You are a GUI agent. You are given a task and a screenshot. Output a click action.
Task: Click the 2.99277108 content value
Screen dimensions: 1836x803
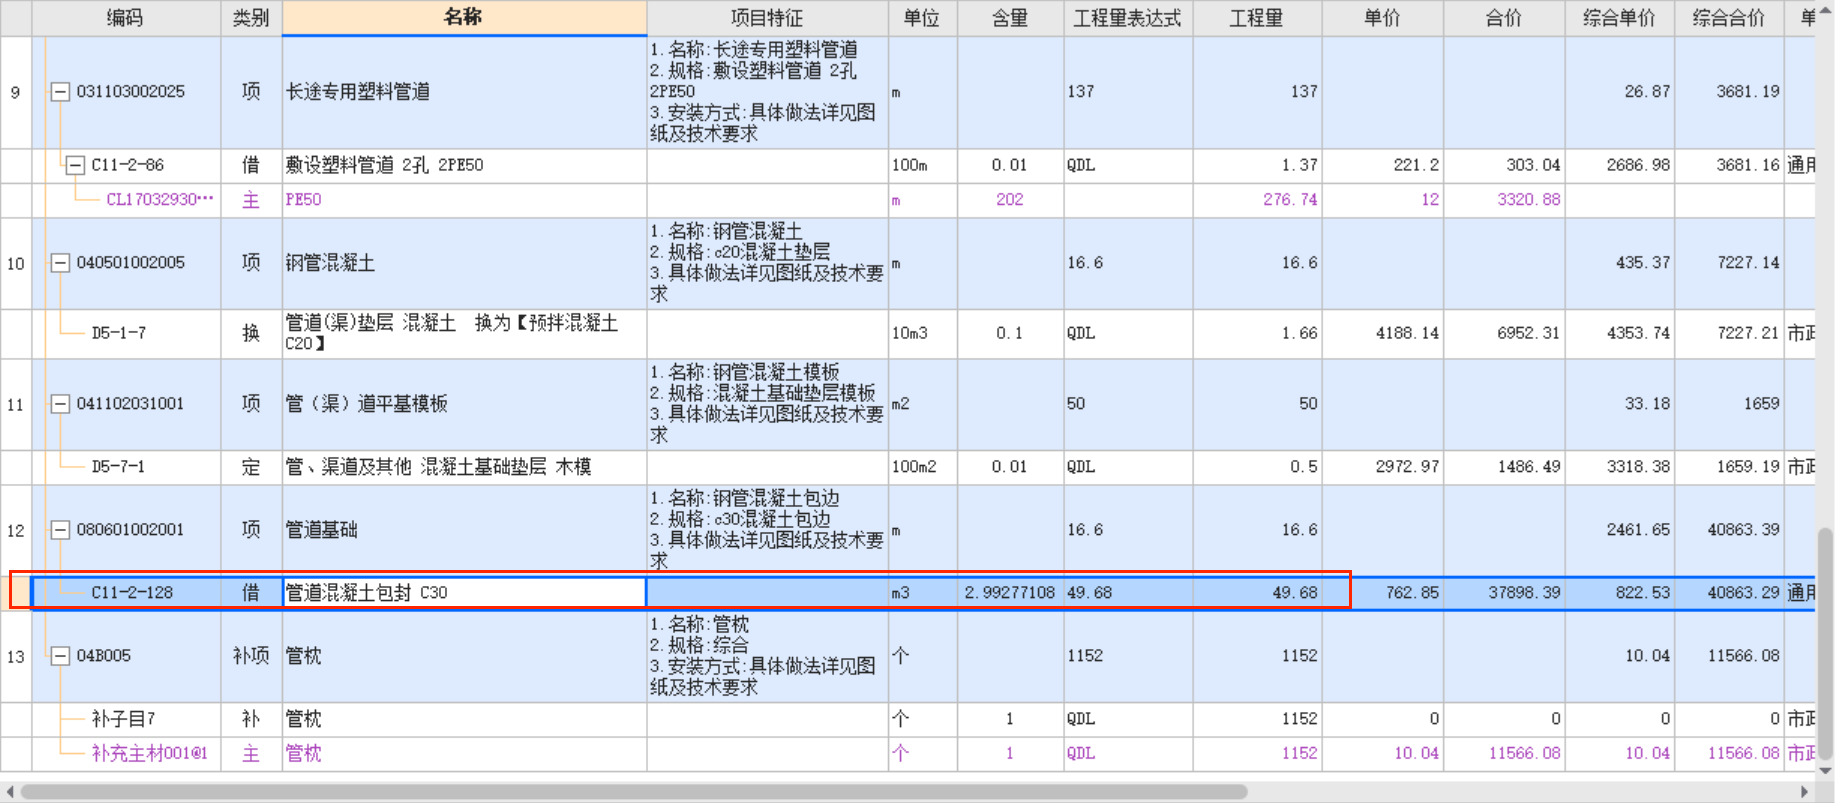pyautogui.click(x=1010, y=593)
